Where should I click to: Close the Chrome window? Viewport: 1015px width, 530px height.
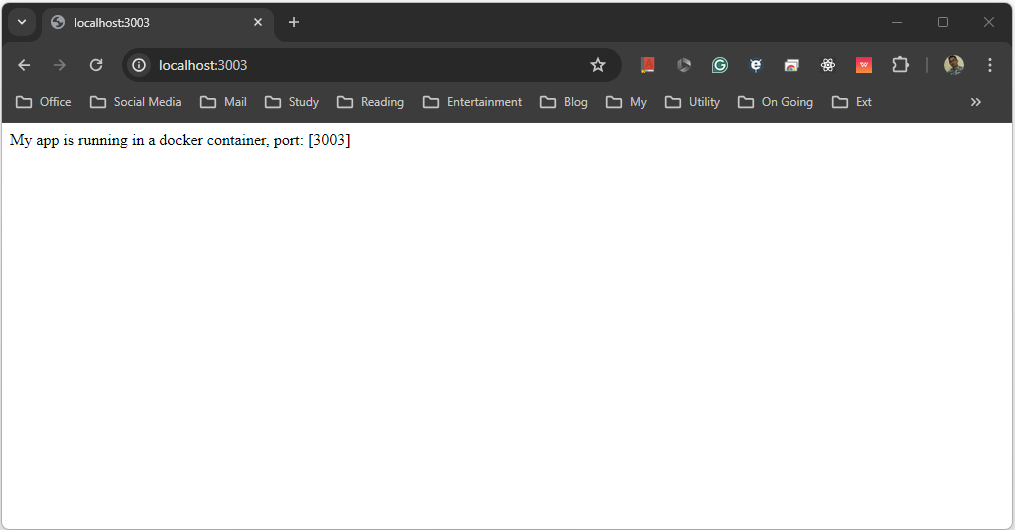[x=988, y=22]
